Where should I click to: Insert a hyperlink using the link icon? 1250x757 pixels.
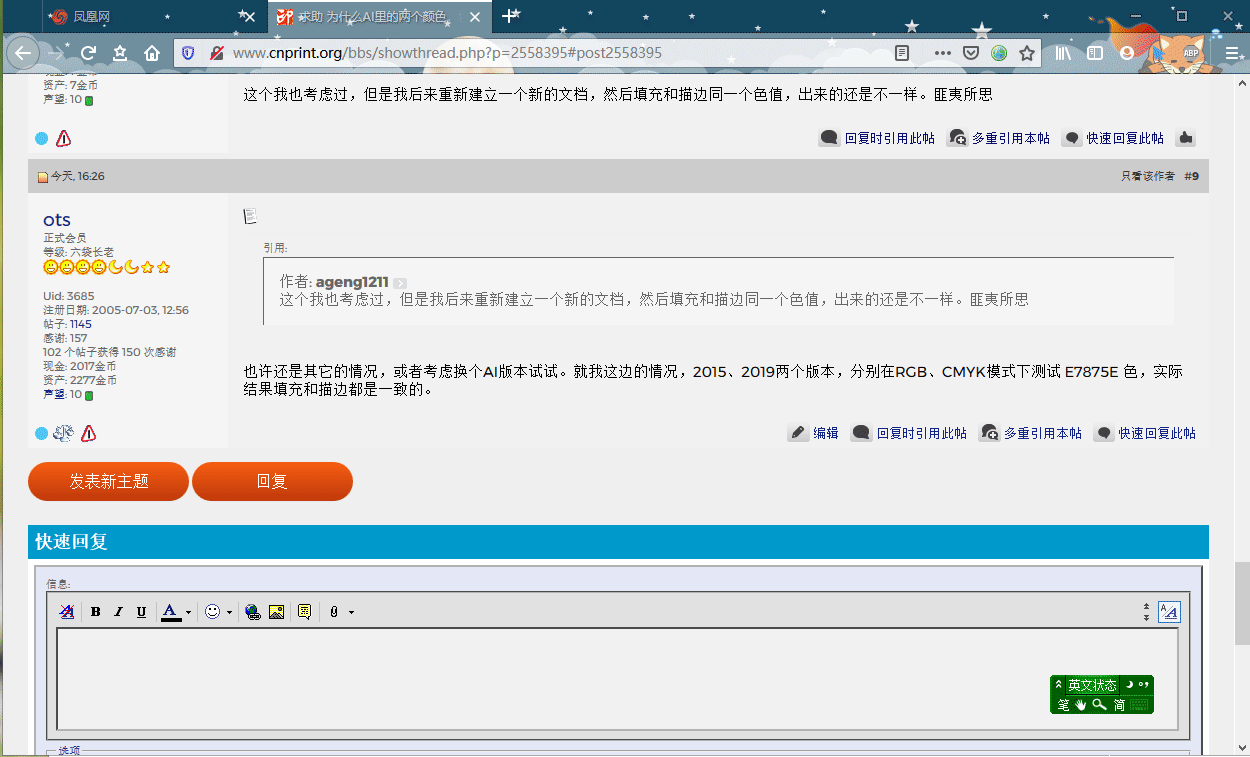click(253, 612)
